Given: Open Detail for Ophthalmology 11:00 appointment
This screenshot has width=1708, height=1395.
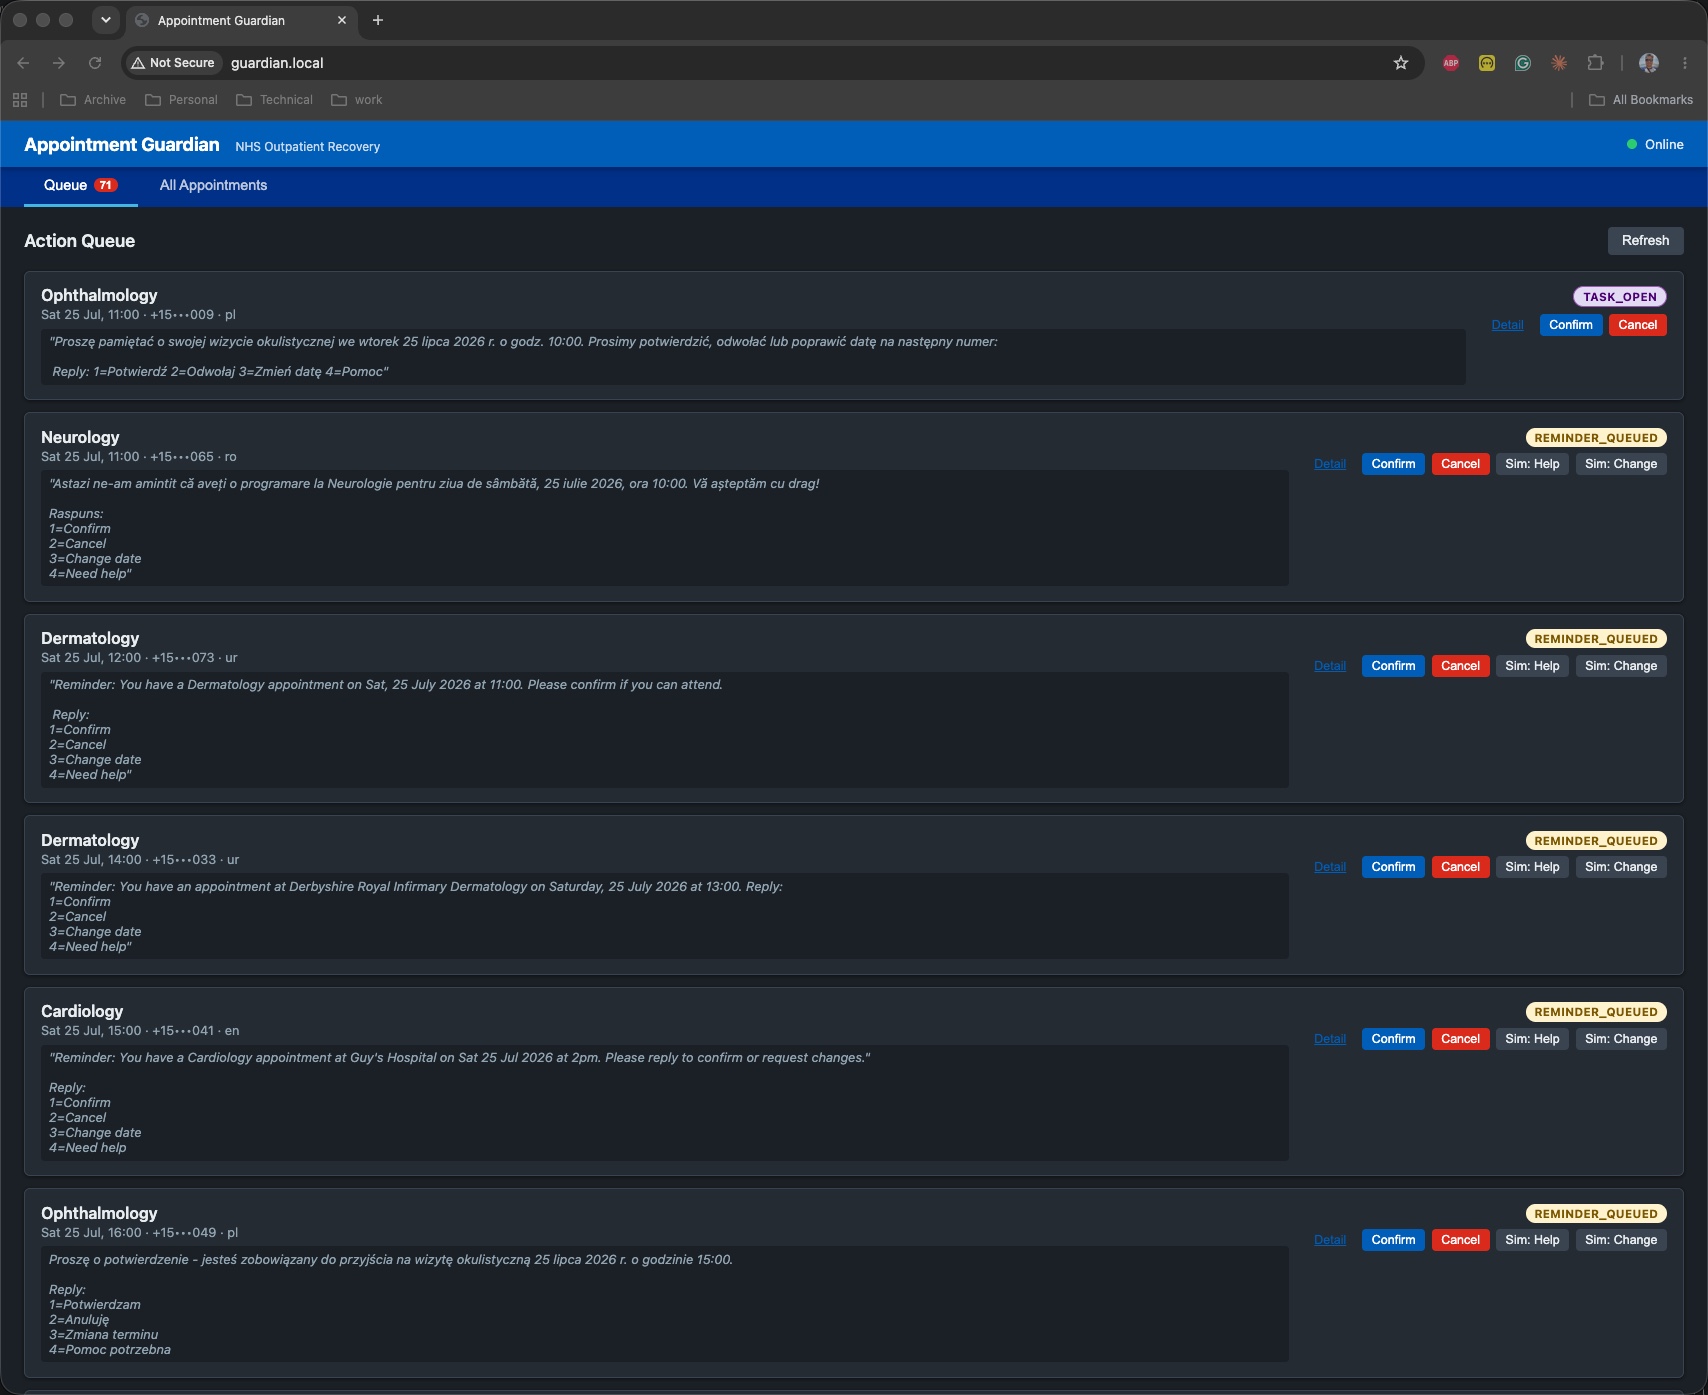Looking at the screenshot, I should pyautogui.click(x=1507, y=325).
